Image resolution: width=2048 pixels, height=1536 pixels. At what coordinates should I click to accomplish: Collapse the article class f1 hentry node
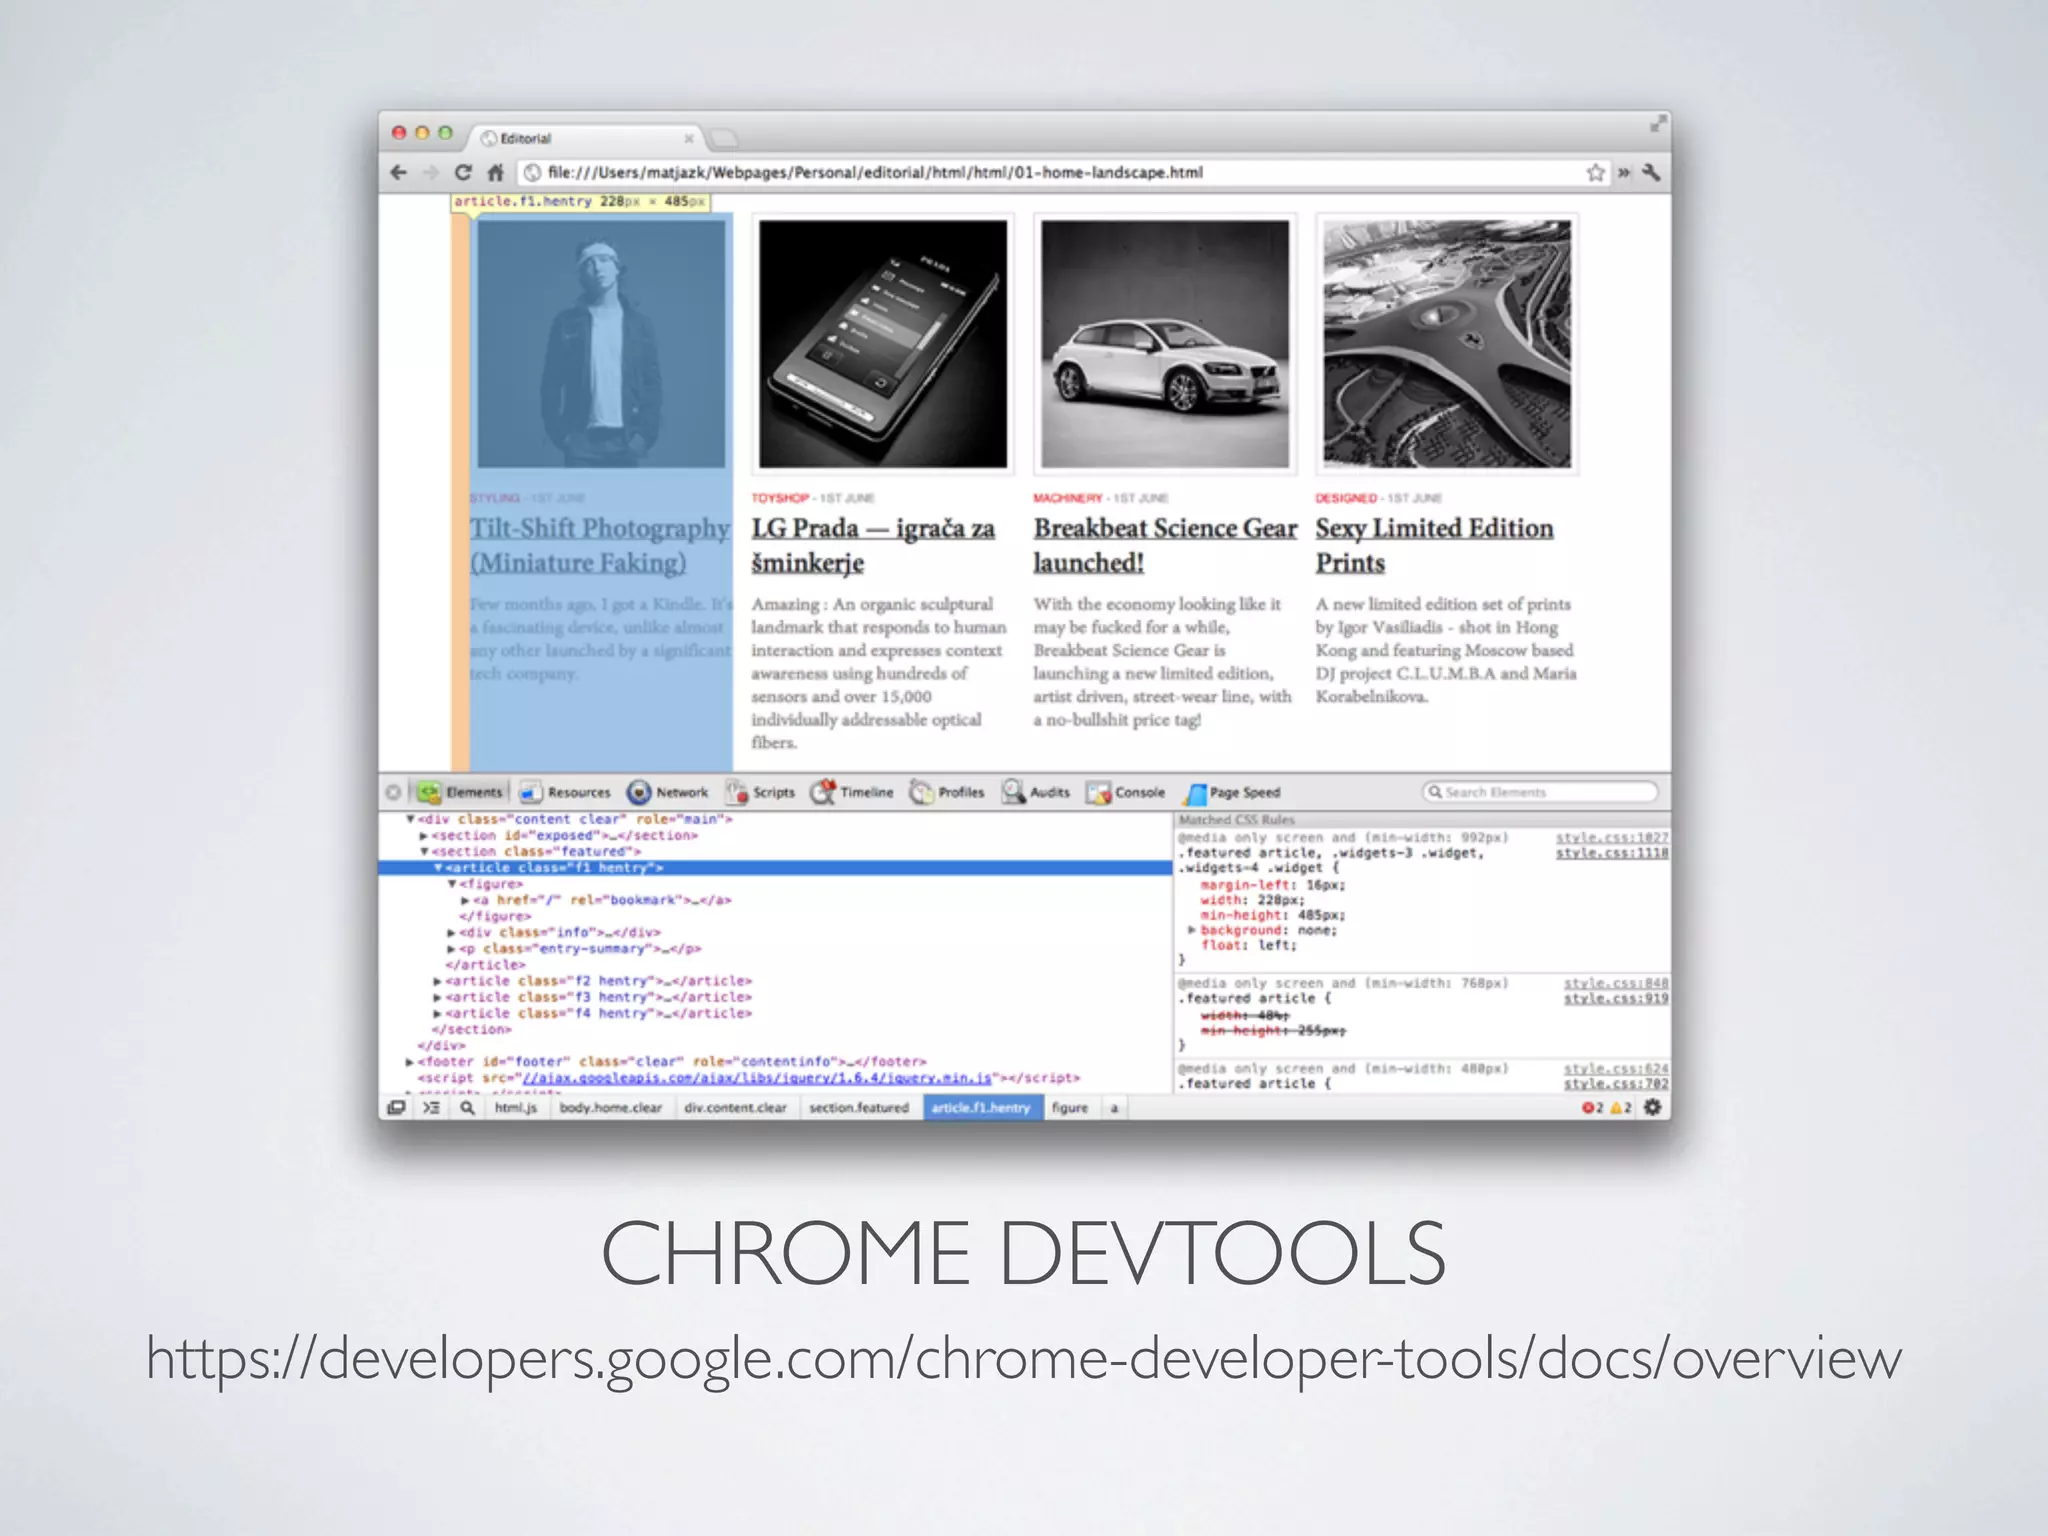click(438, 868)
